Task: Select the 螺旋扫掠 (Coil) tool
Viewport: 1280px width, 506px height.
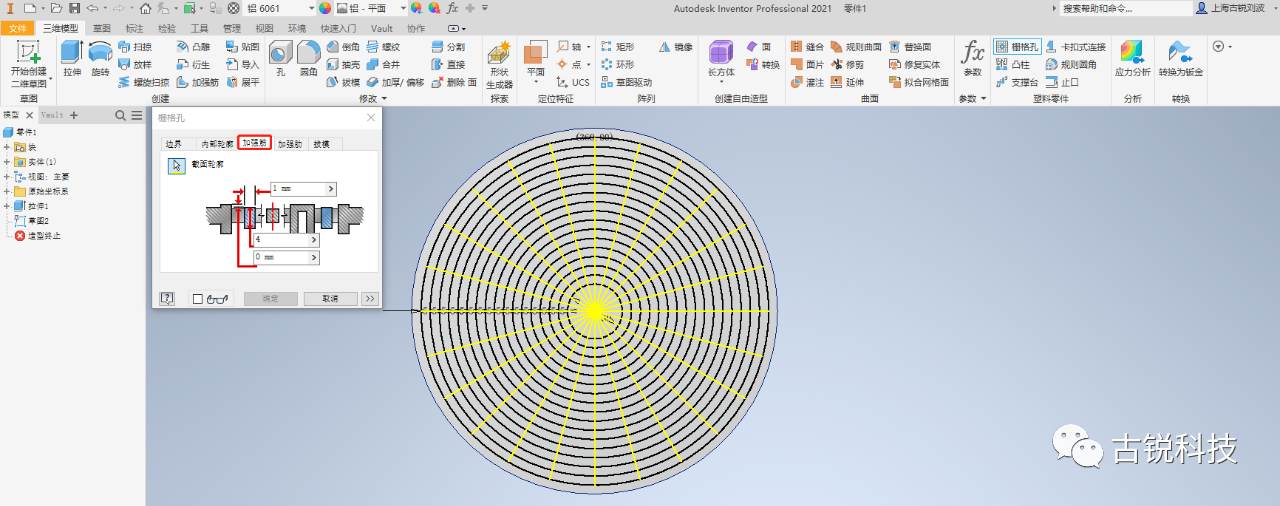Action: pos(142,82)
